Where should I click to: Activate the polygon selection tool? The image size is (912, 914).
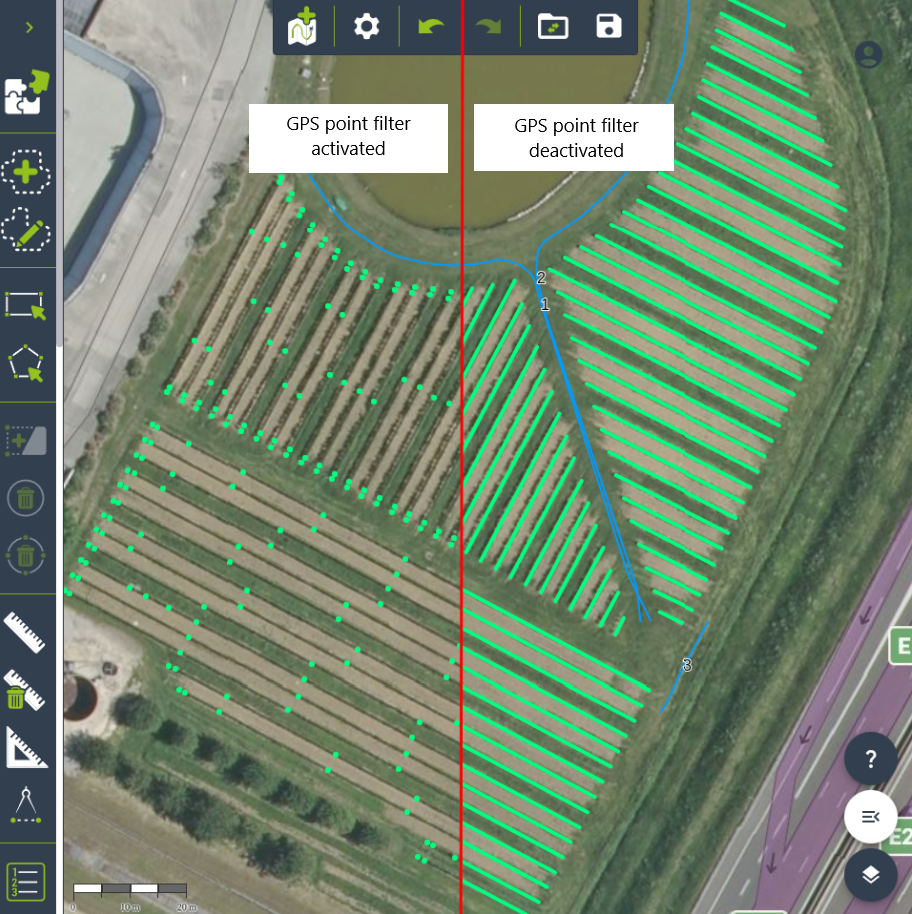pyautogui.click(x=27, y=363)
